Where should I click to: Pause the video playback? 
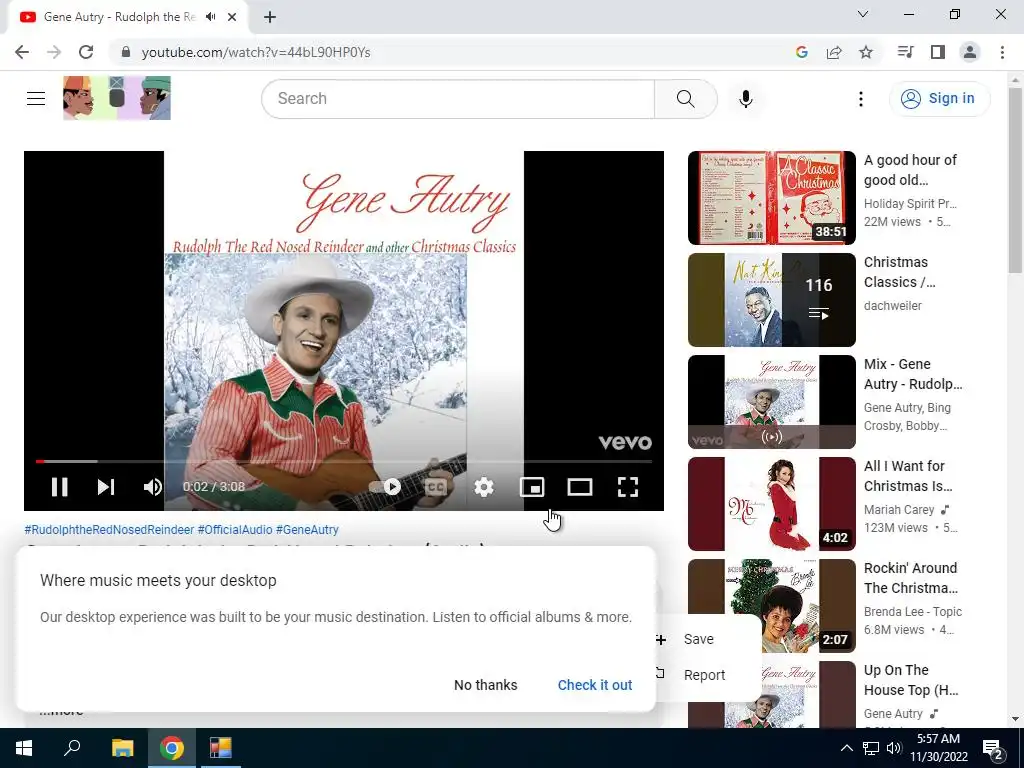click(x=59, y=487)
